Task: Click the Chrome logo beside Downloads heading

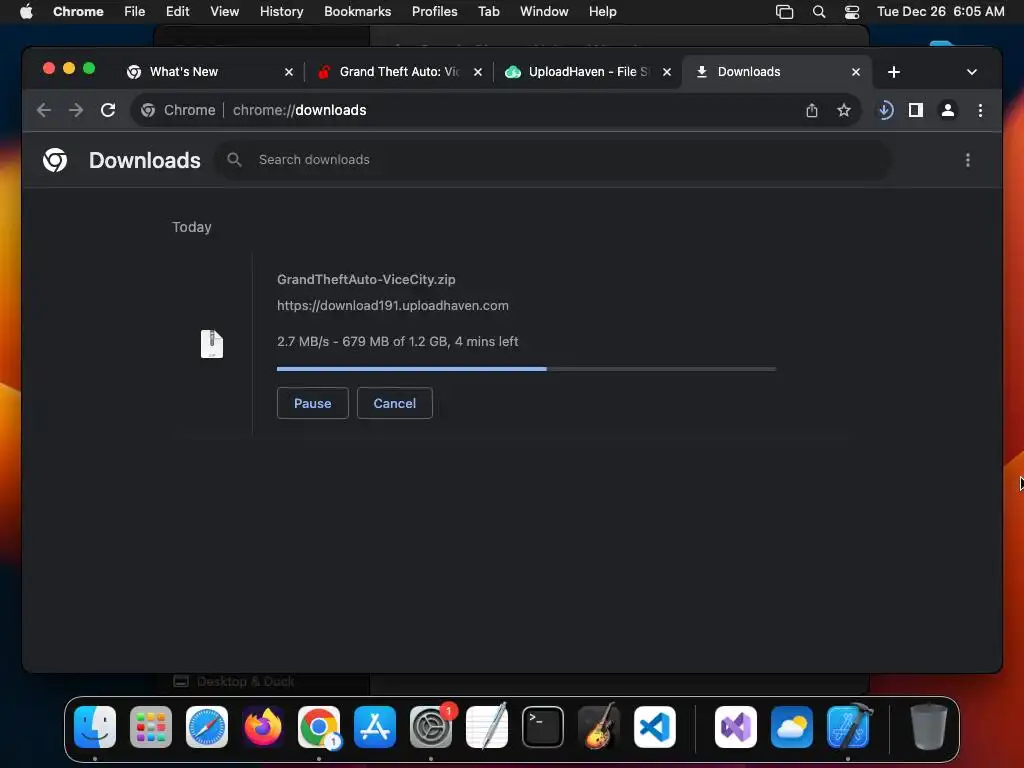Action: pos(55,160)
